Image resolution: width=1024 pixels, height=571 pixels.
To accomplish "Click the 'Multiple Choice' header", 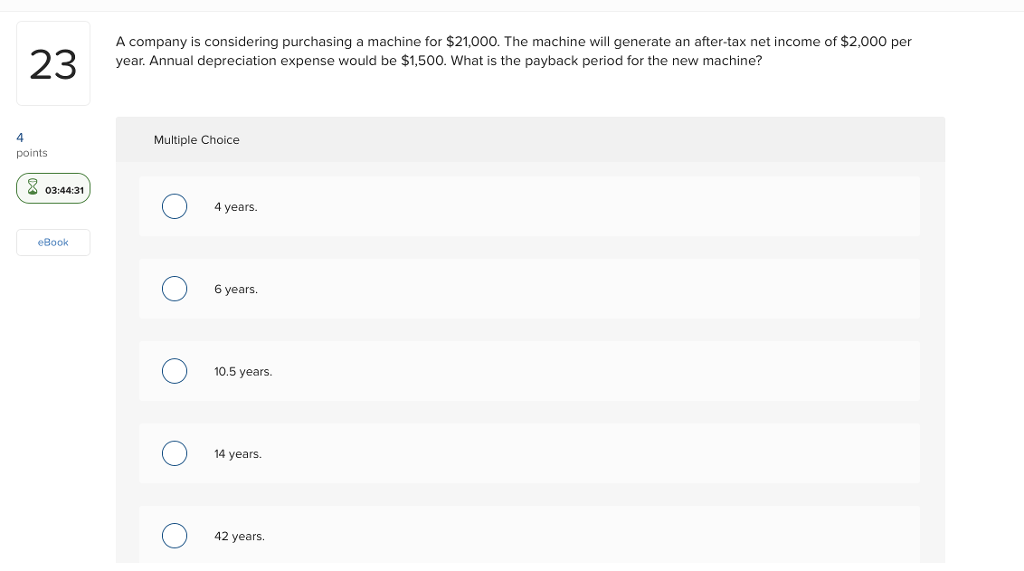I will coord(196,140).
